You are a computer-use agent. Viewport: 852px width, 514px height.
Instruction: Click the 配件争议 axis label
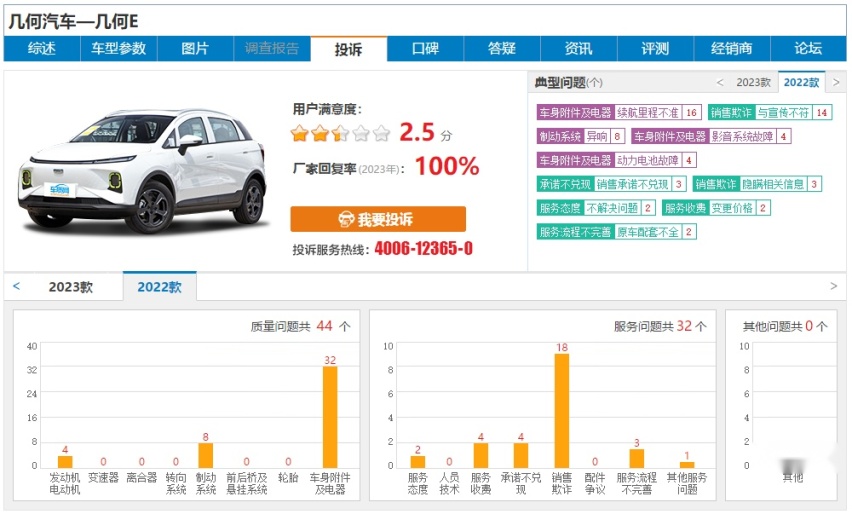[595, 483]
